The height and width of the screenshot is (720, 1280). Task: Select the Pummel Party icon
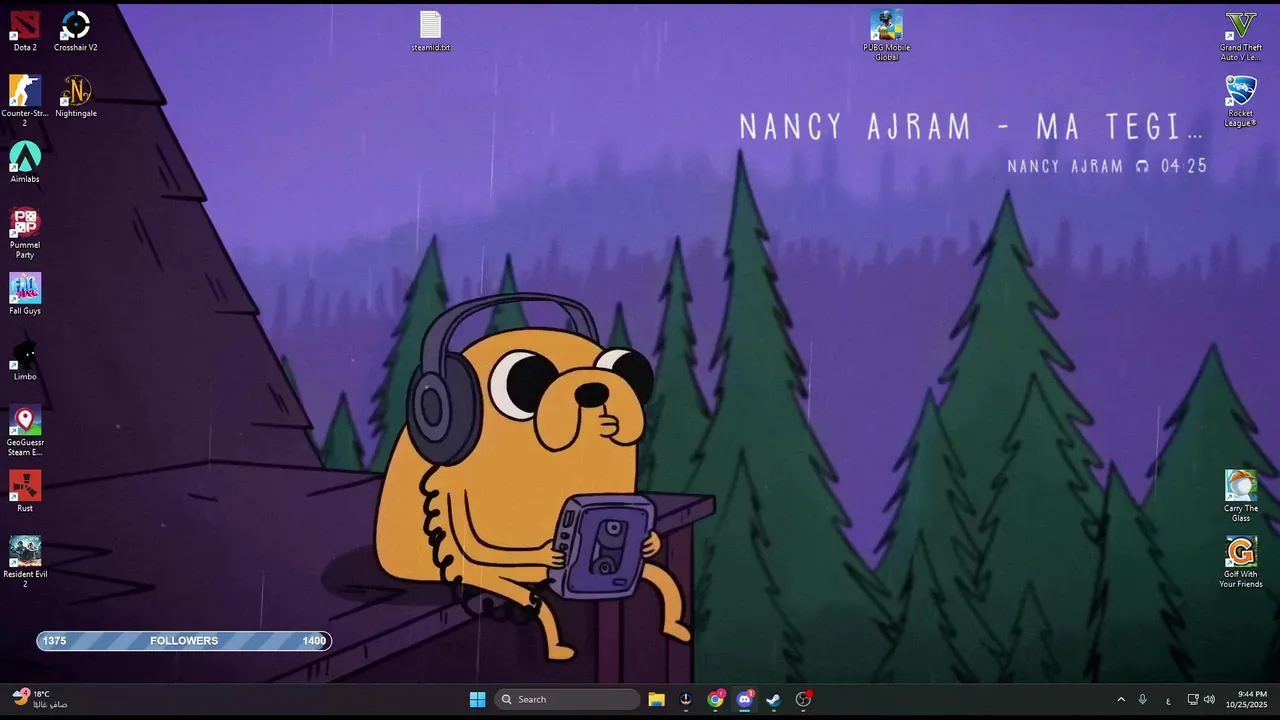(25, 233)
